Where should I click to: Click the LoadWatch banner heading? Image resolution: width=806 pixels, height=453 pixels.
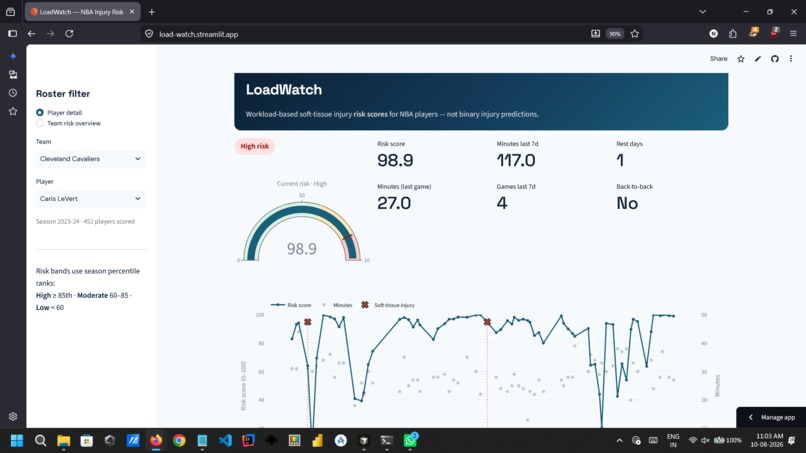[x=284, y=89]
